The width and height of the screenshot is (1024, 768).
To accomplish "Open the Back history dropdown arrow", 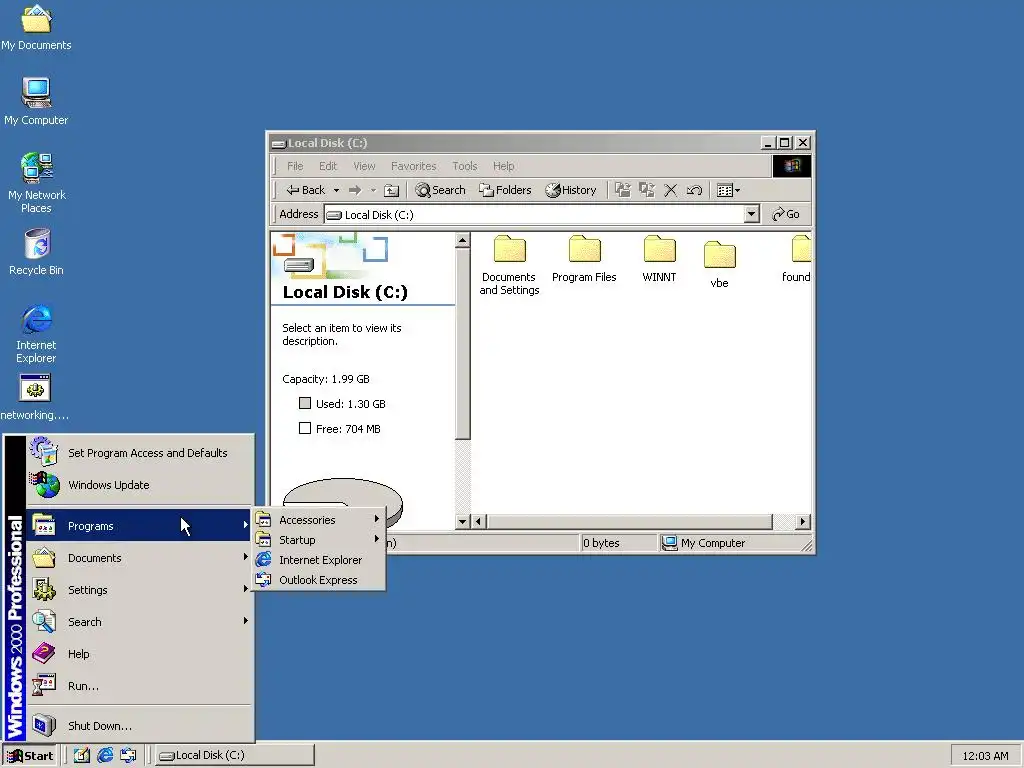I will [336, 191].
